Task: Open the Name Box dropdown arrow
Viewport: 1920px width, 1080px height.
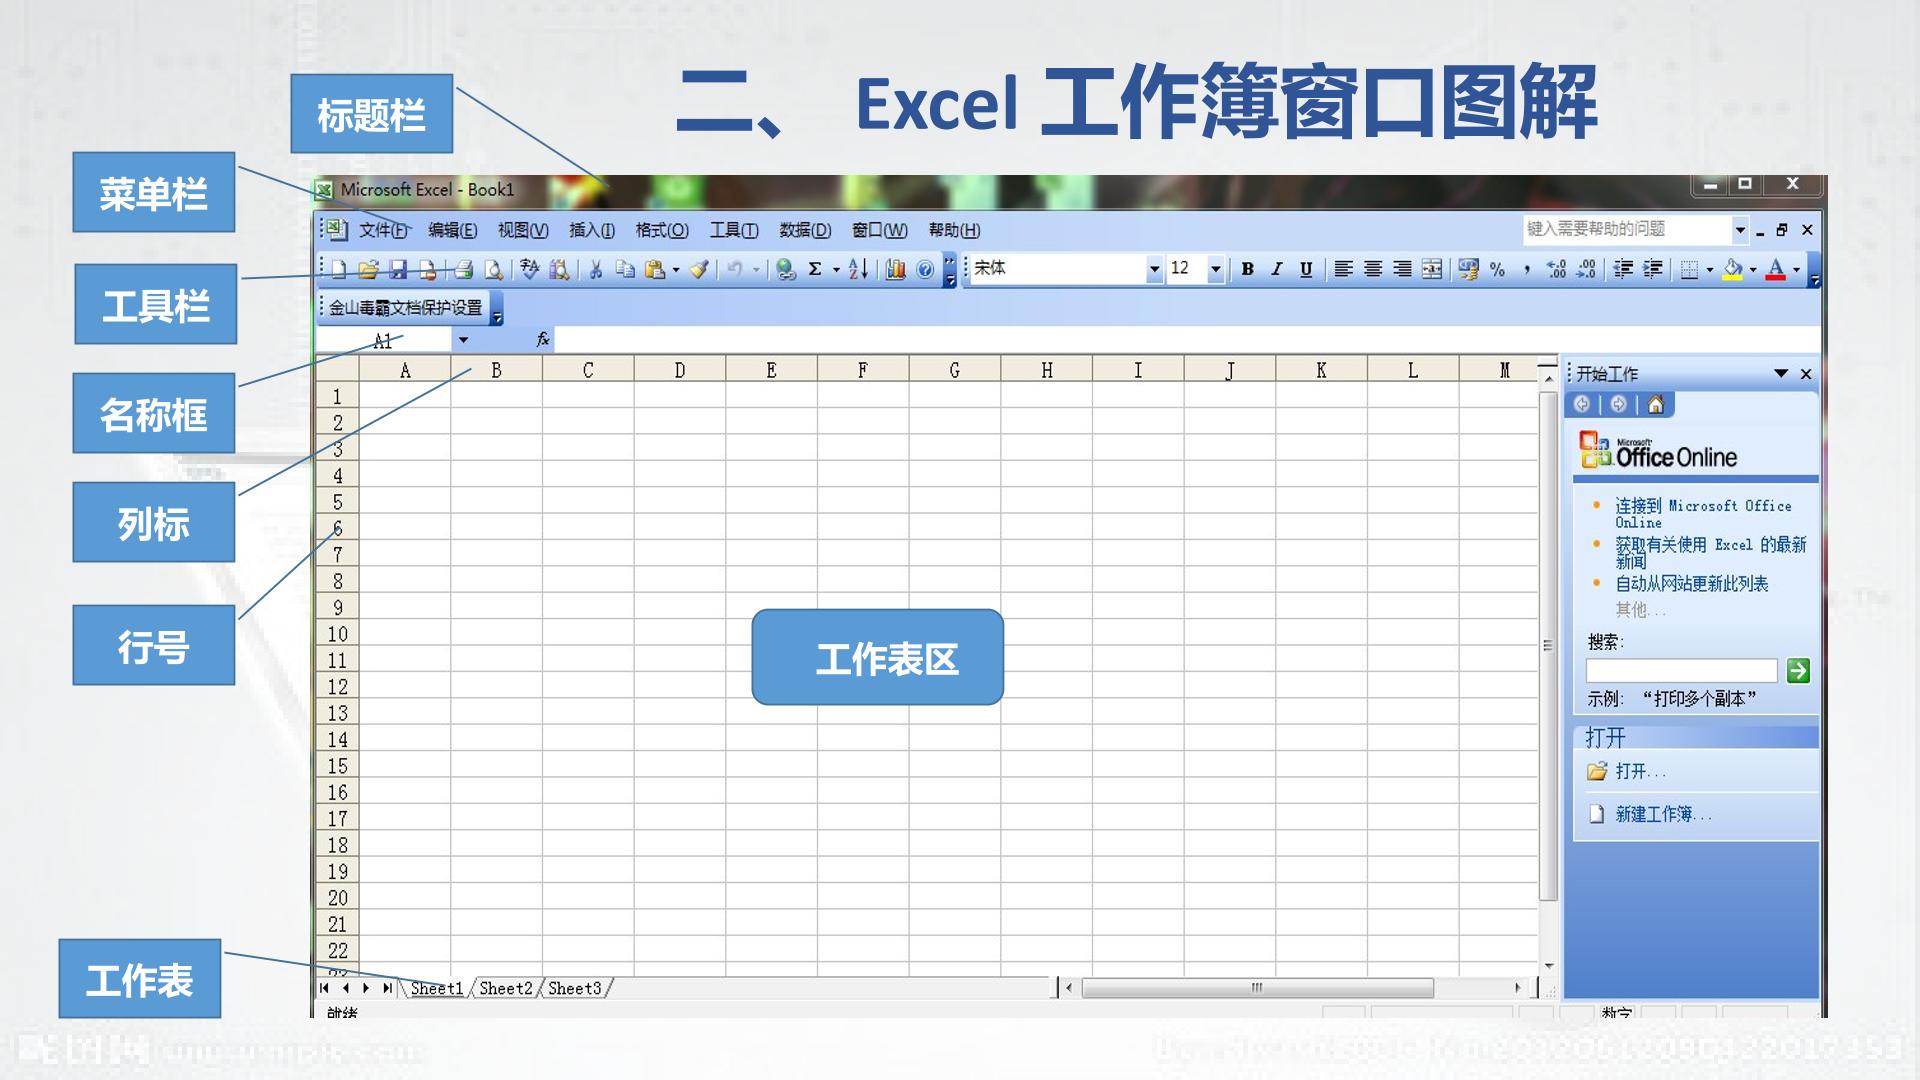Action: (463, 340)
